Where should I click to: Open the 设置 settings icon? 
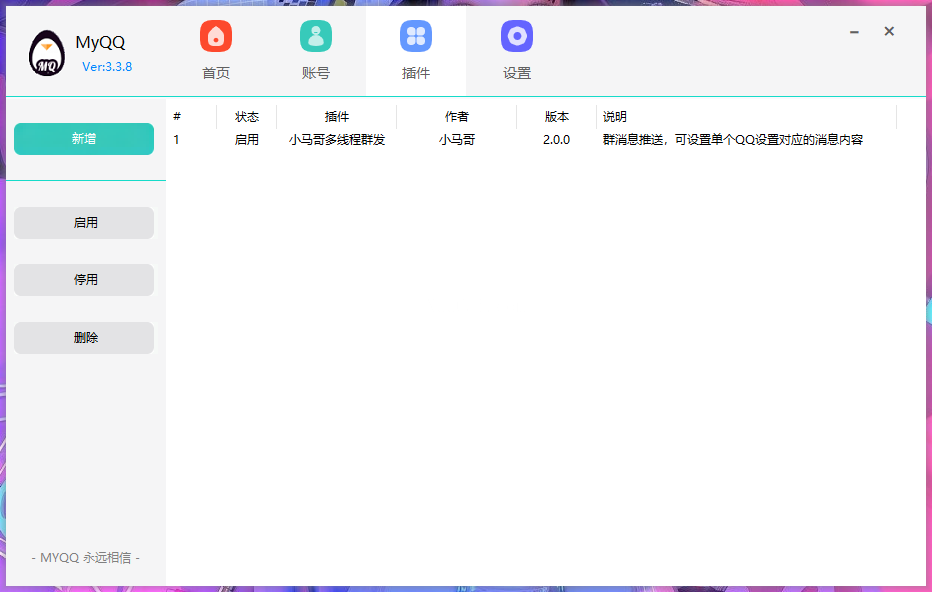tap(517, 37)
